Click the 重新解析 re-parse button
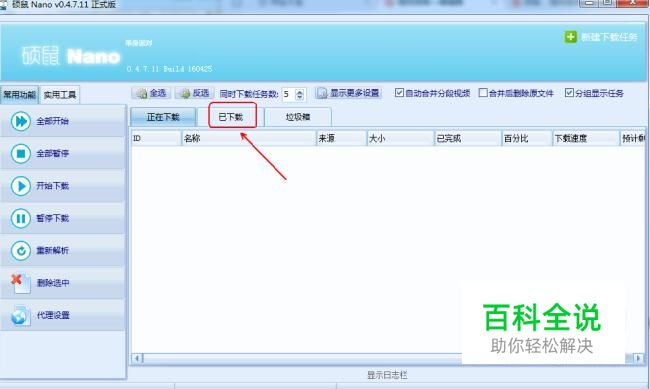The height and width of the screenshot is (389, 650). point(63,251)
